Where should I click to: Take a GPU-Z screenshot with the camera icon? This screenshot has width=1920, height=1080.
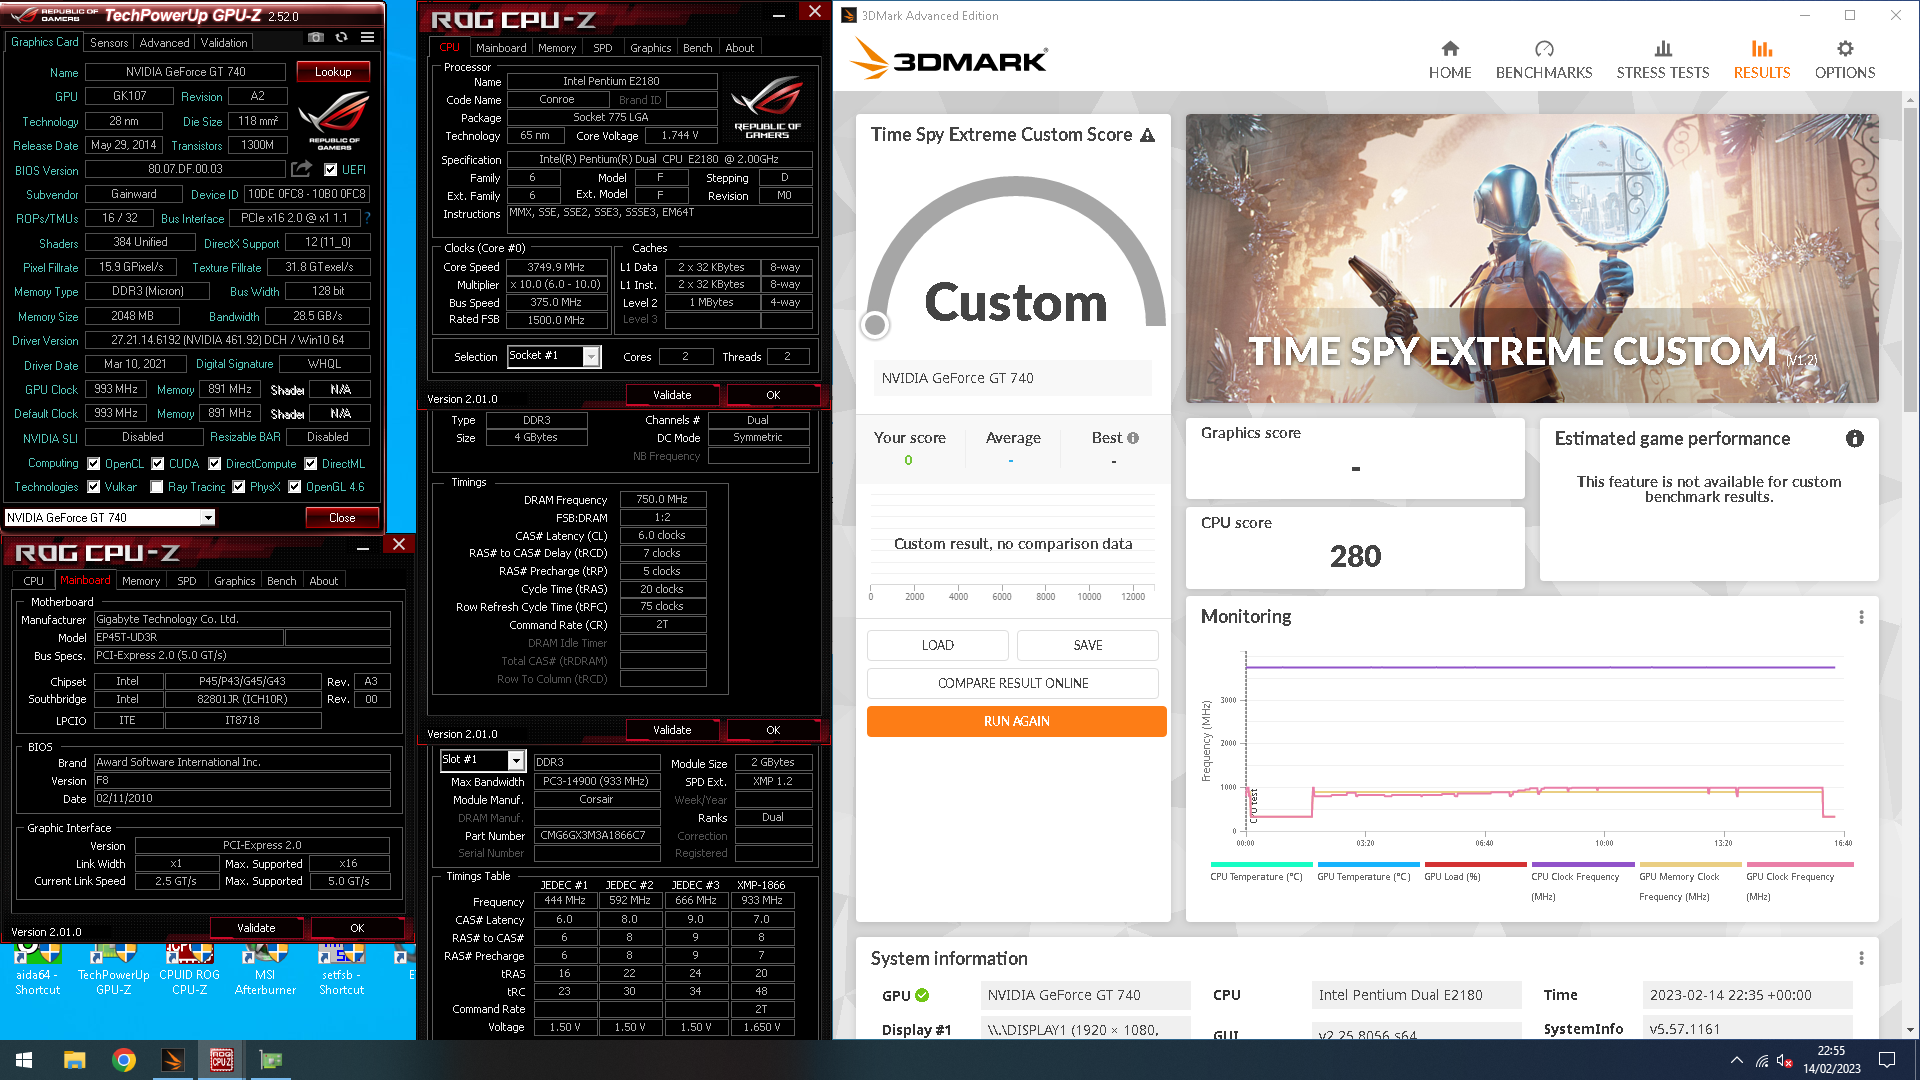pyautogui.click(x=316, y=38)
